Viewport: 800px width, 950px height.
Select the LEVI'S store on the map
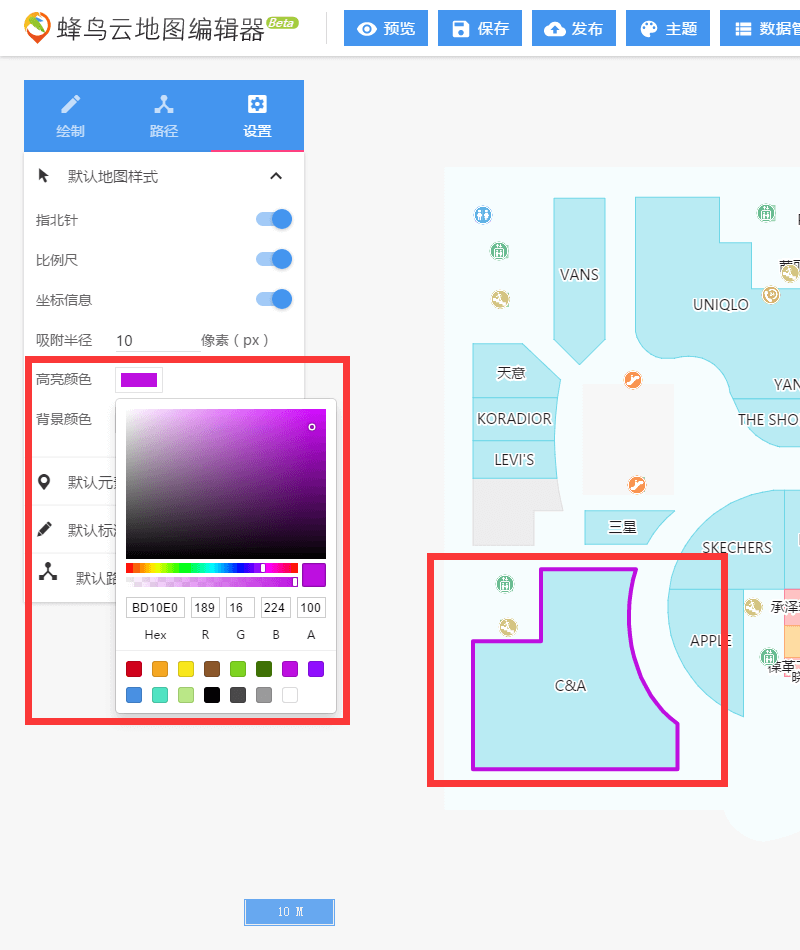514,460
